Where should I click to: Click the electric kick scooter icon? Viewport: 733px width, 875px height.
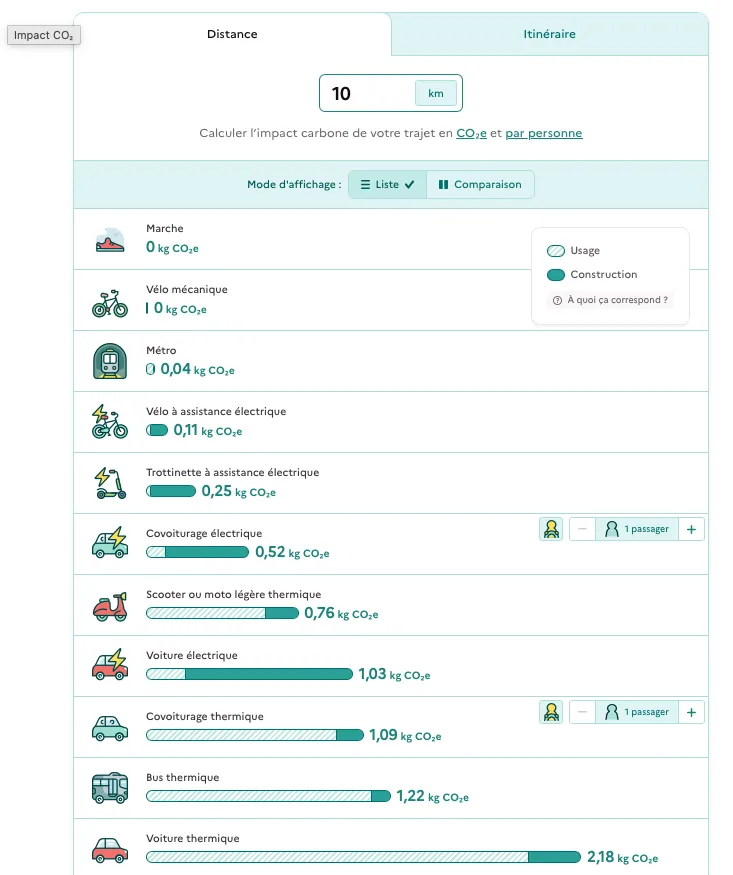click(110, 483)
